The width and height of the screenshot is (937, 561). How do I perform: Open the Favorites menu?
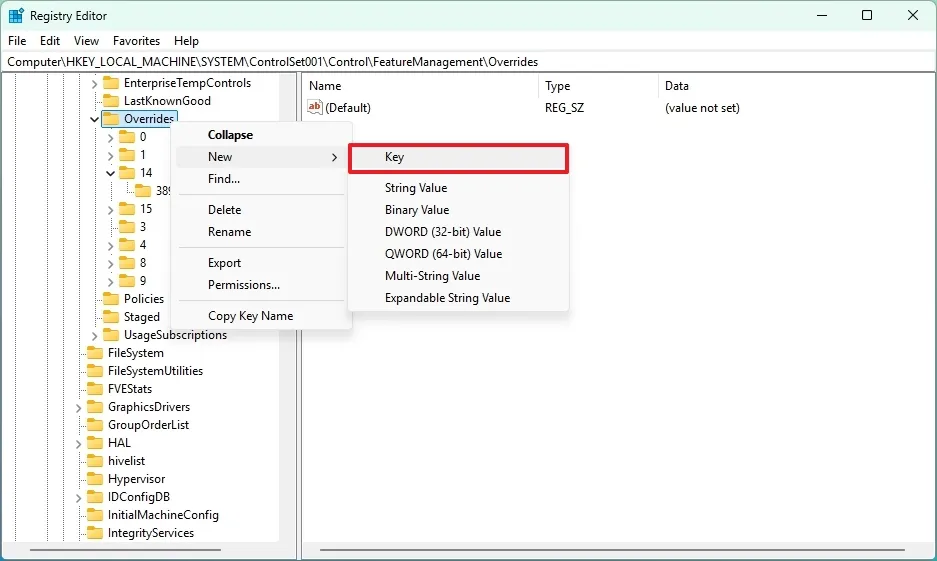[x=136, y=41]
